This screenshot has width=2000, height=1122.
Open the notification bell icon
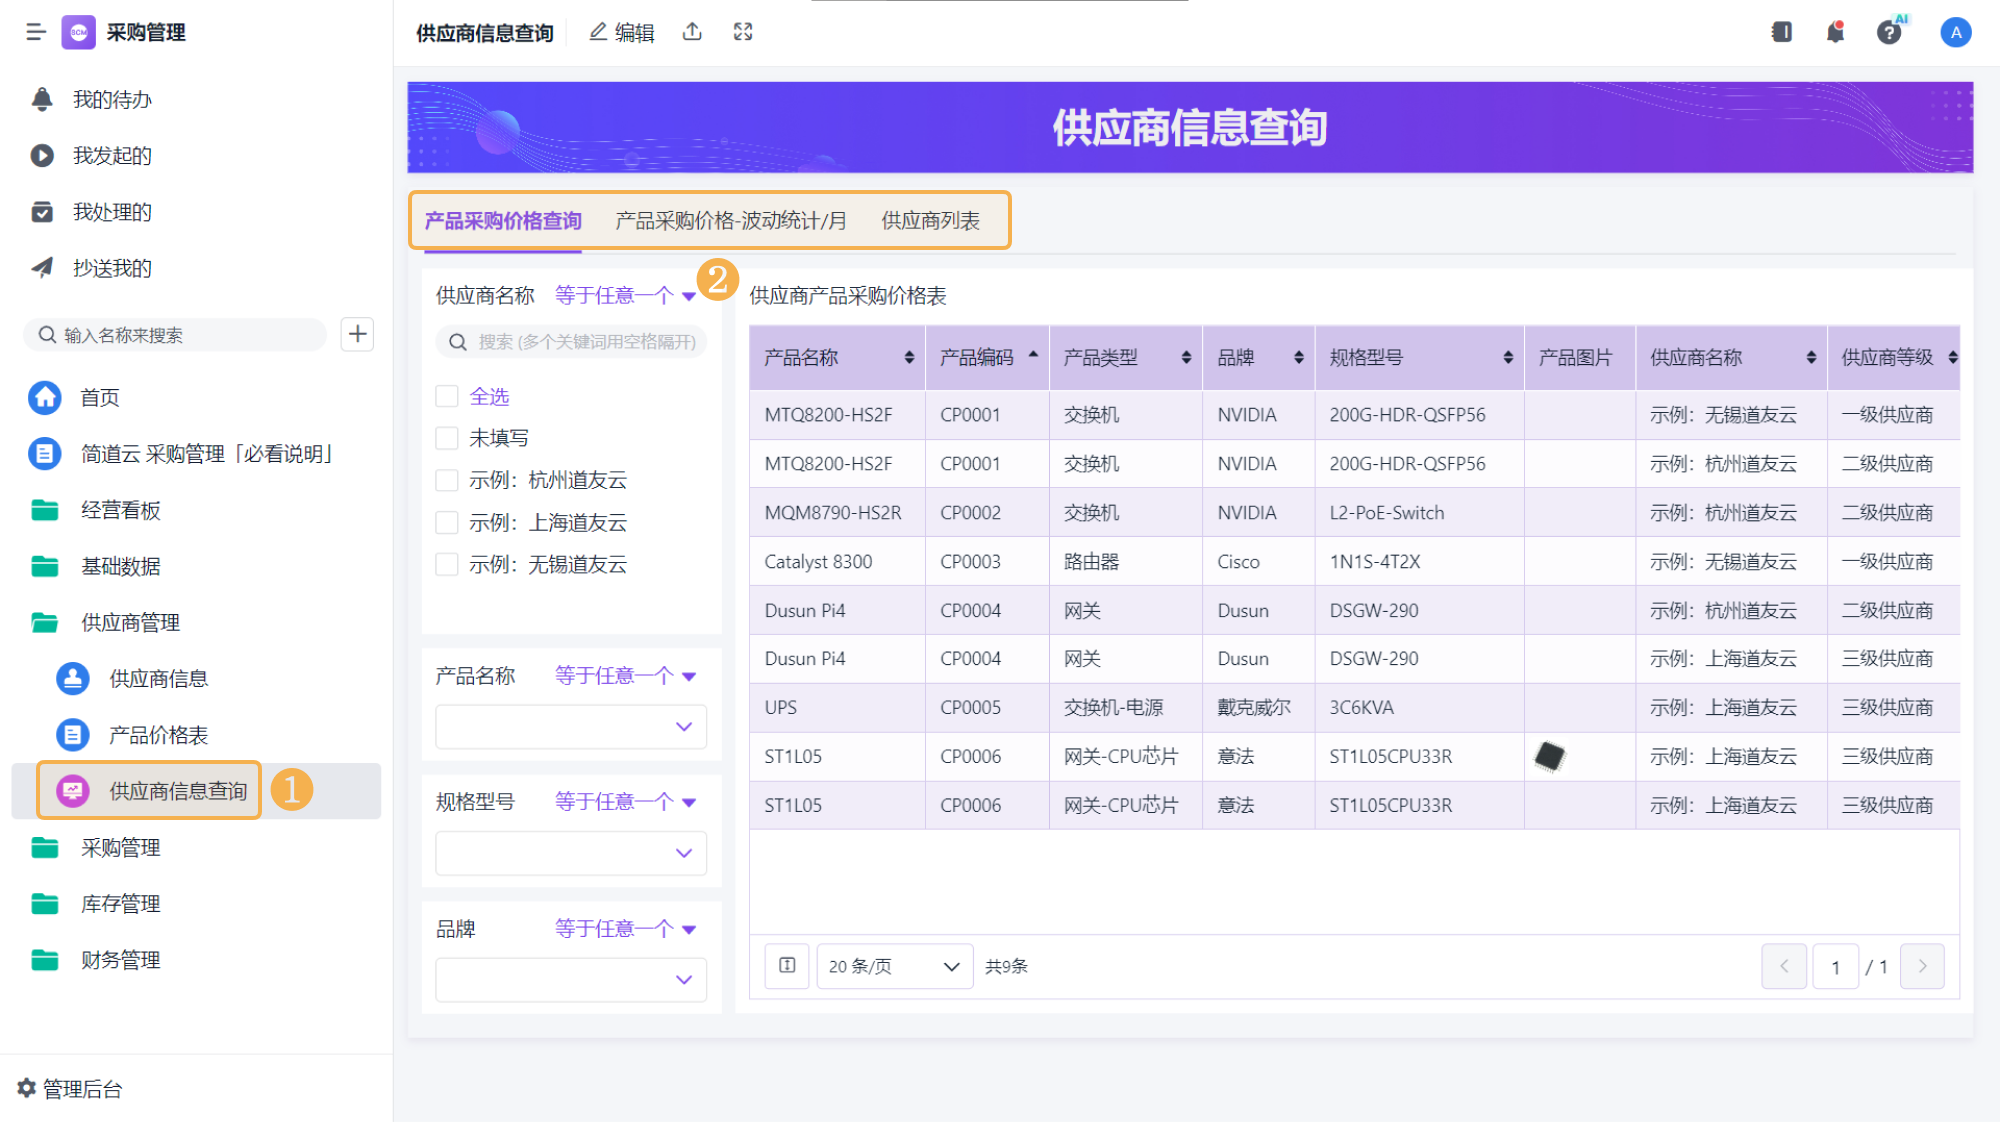pyautogui.click(x=1835, y=32)
